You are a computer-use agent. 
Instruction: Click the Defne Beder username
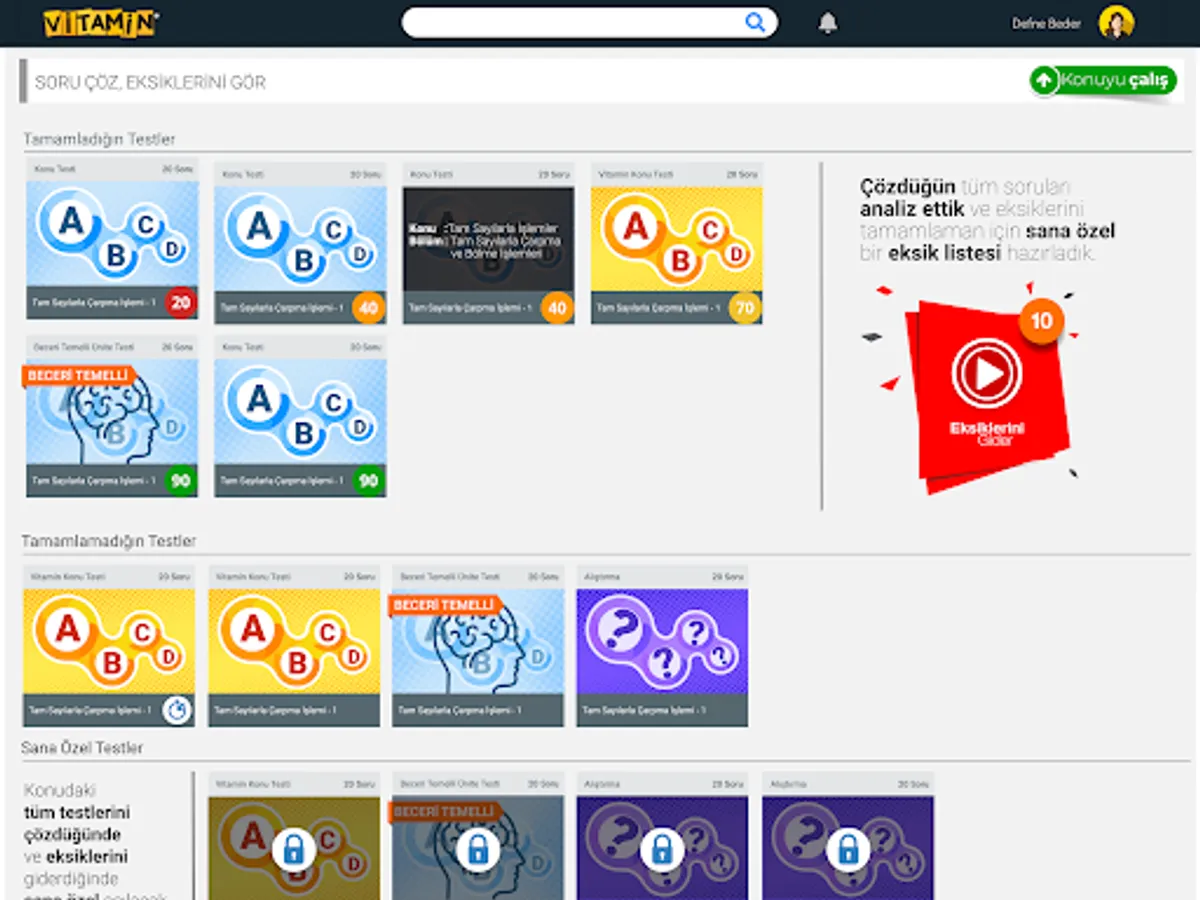(1046, 23)
